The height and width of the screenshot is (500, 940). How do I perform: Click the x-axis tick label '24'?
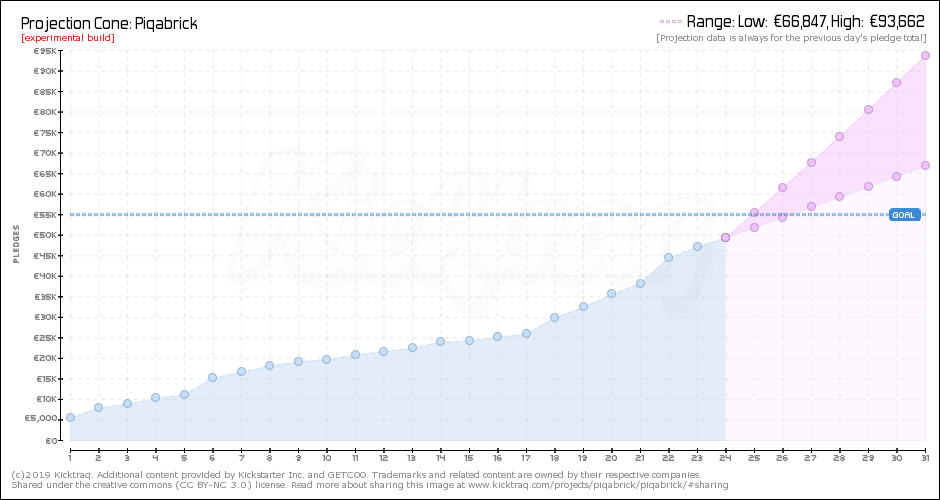tap(725, 458)
